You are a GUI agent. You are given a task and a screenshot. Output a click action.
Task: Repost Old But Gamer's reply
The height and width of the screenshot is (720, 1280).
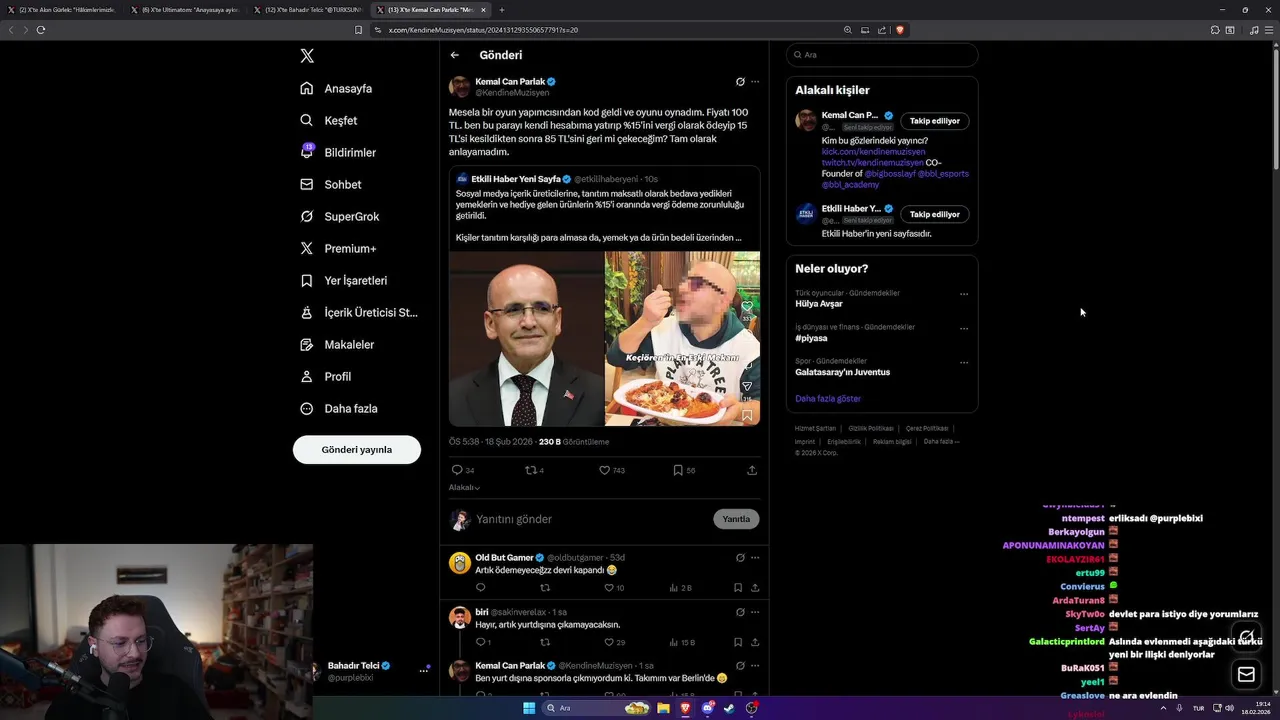coord(545,588)
